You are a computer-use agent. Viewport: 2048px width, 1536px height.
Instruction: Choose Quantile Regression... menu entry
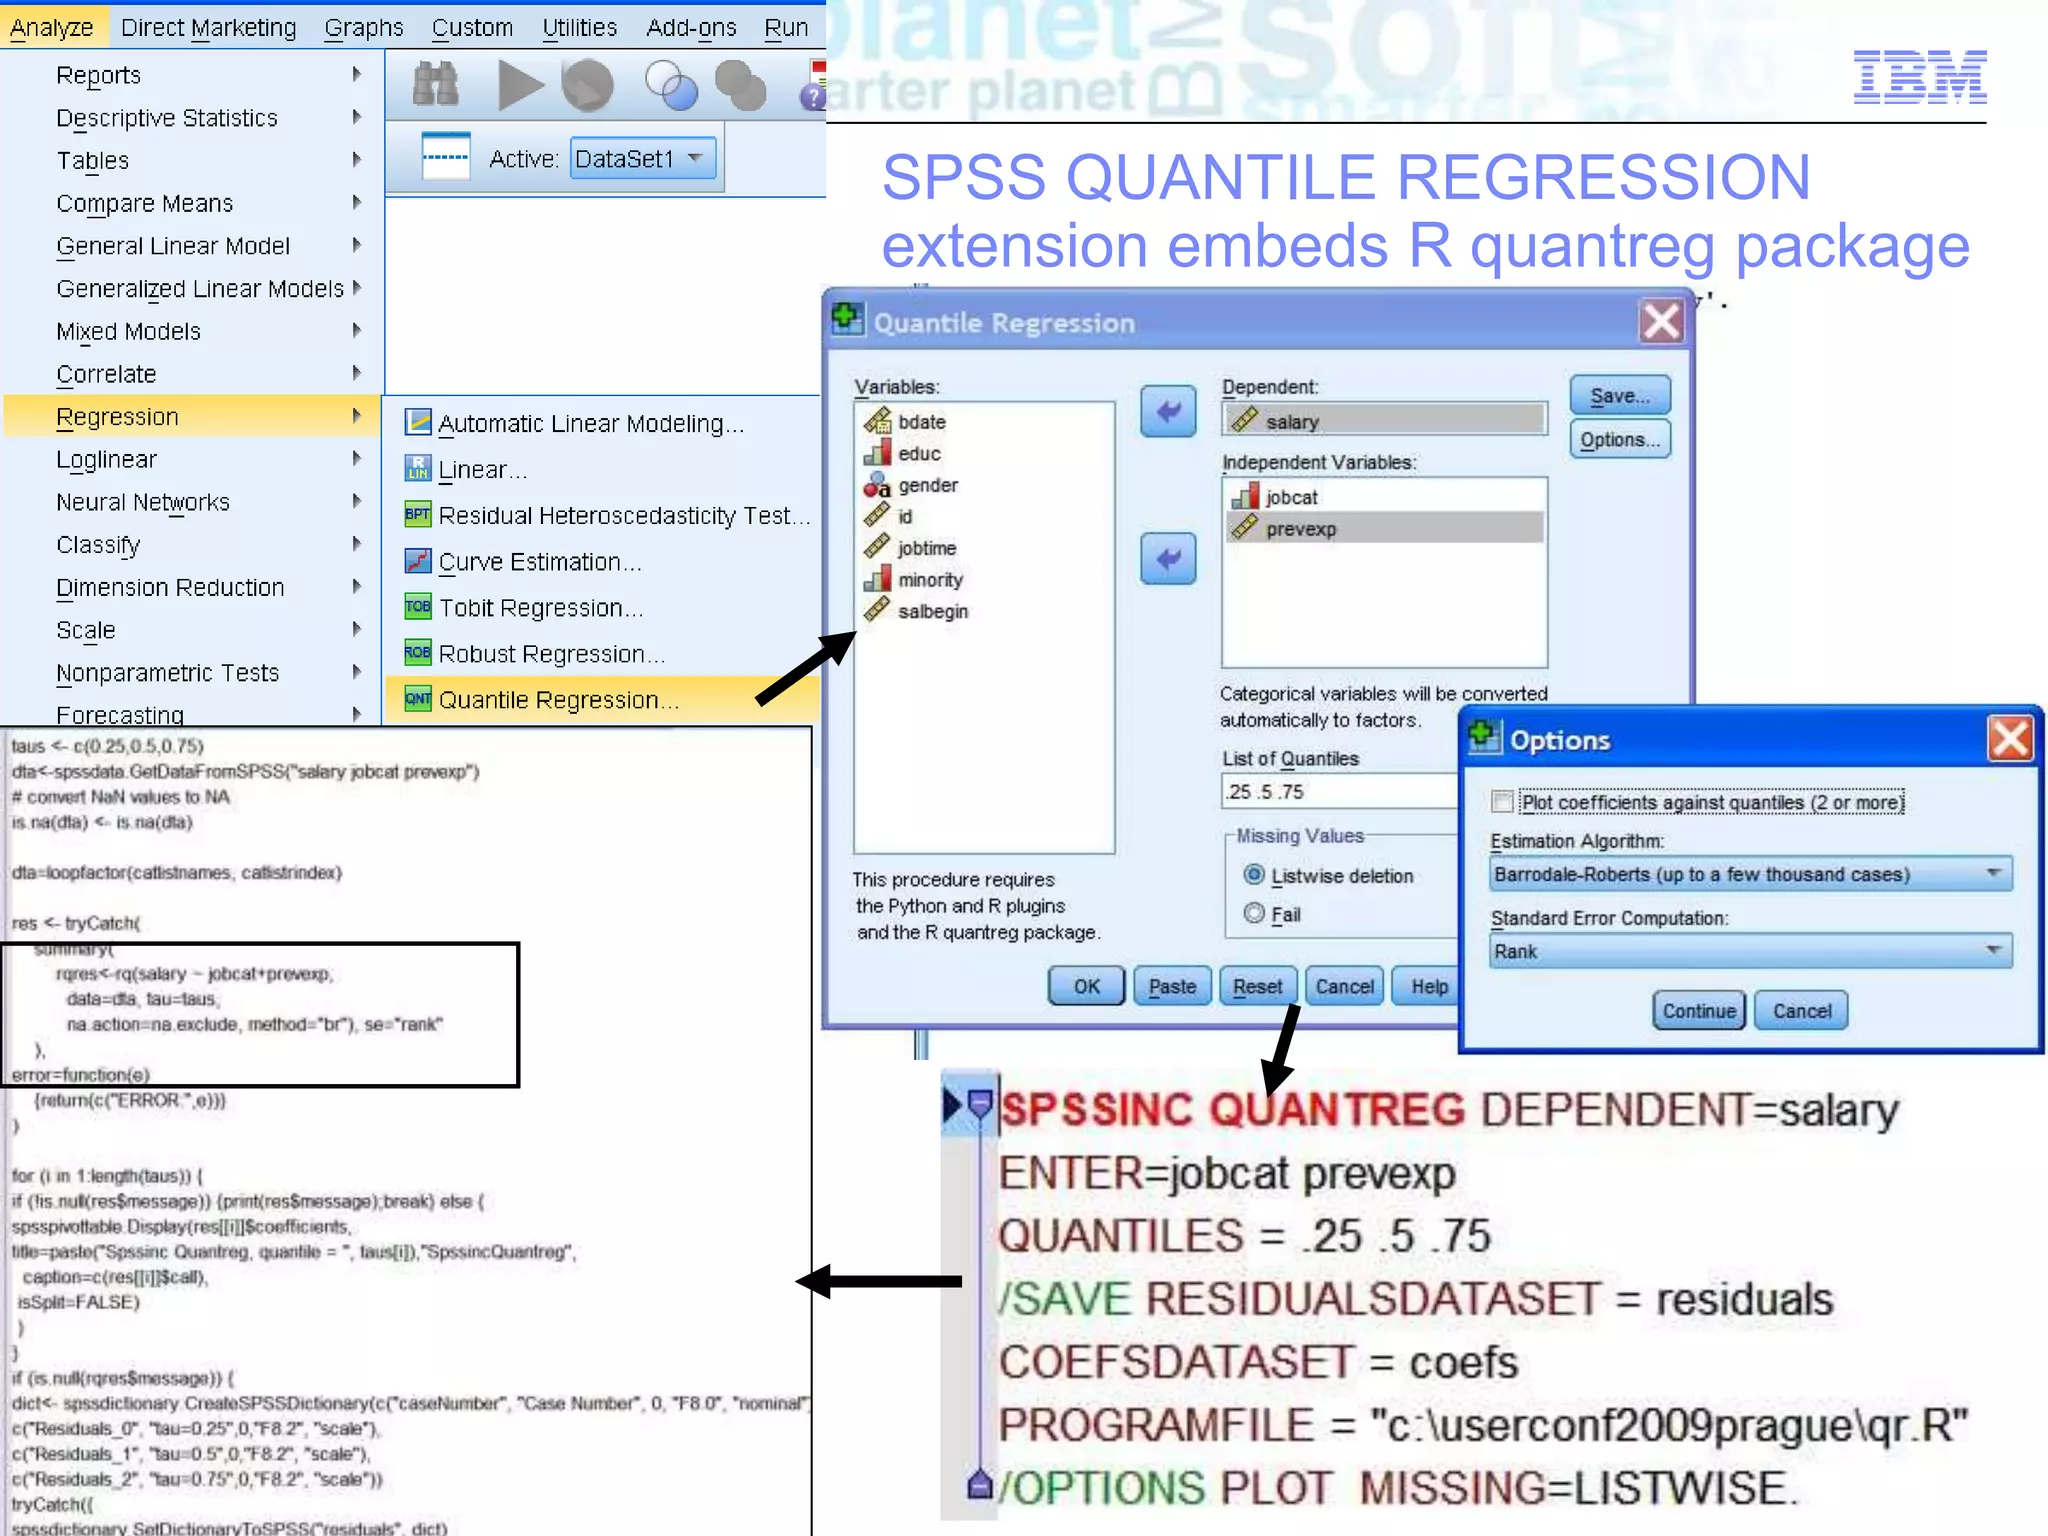pos(603,699)
